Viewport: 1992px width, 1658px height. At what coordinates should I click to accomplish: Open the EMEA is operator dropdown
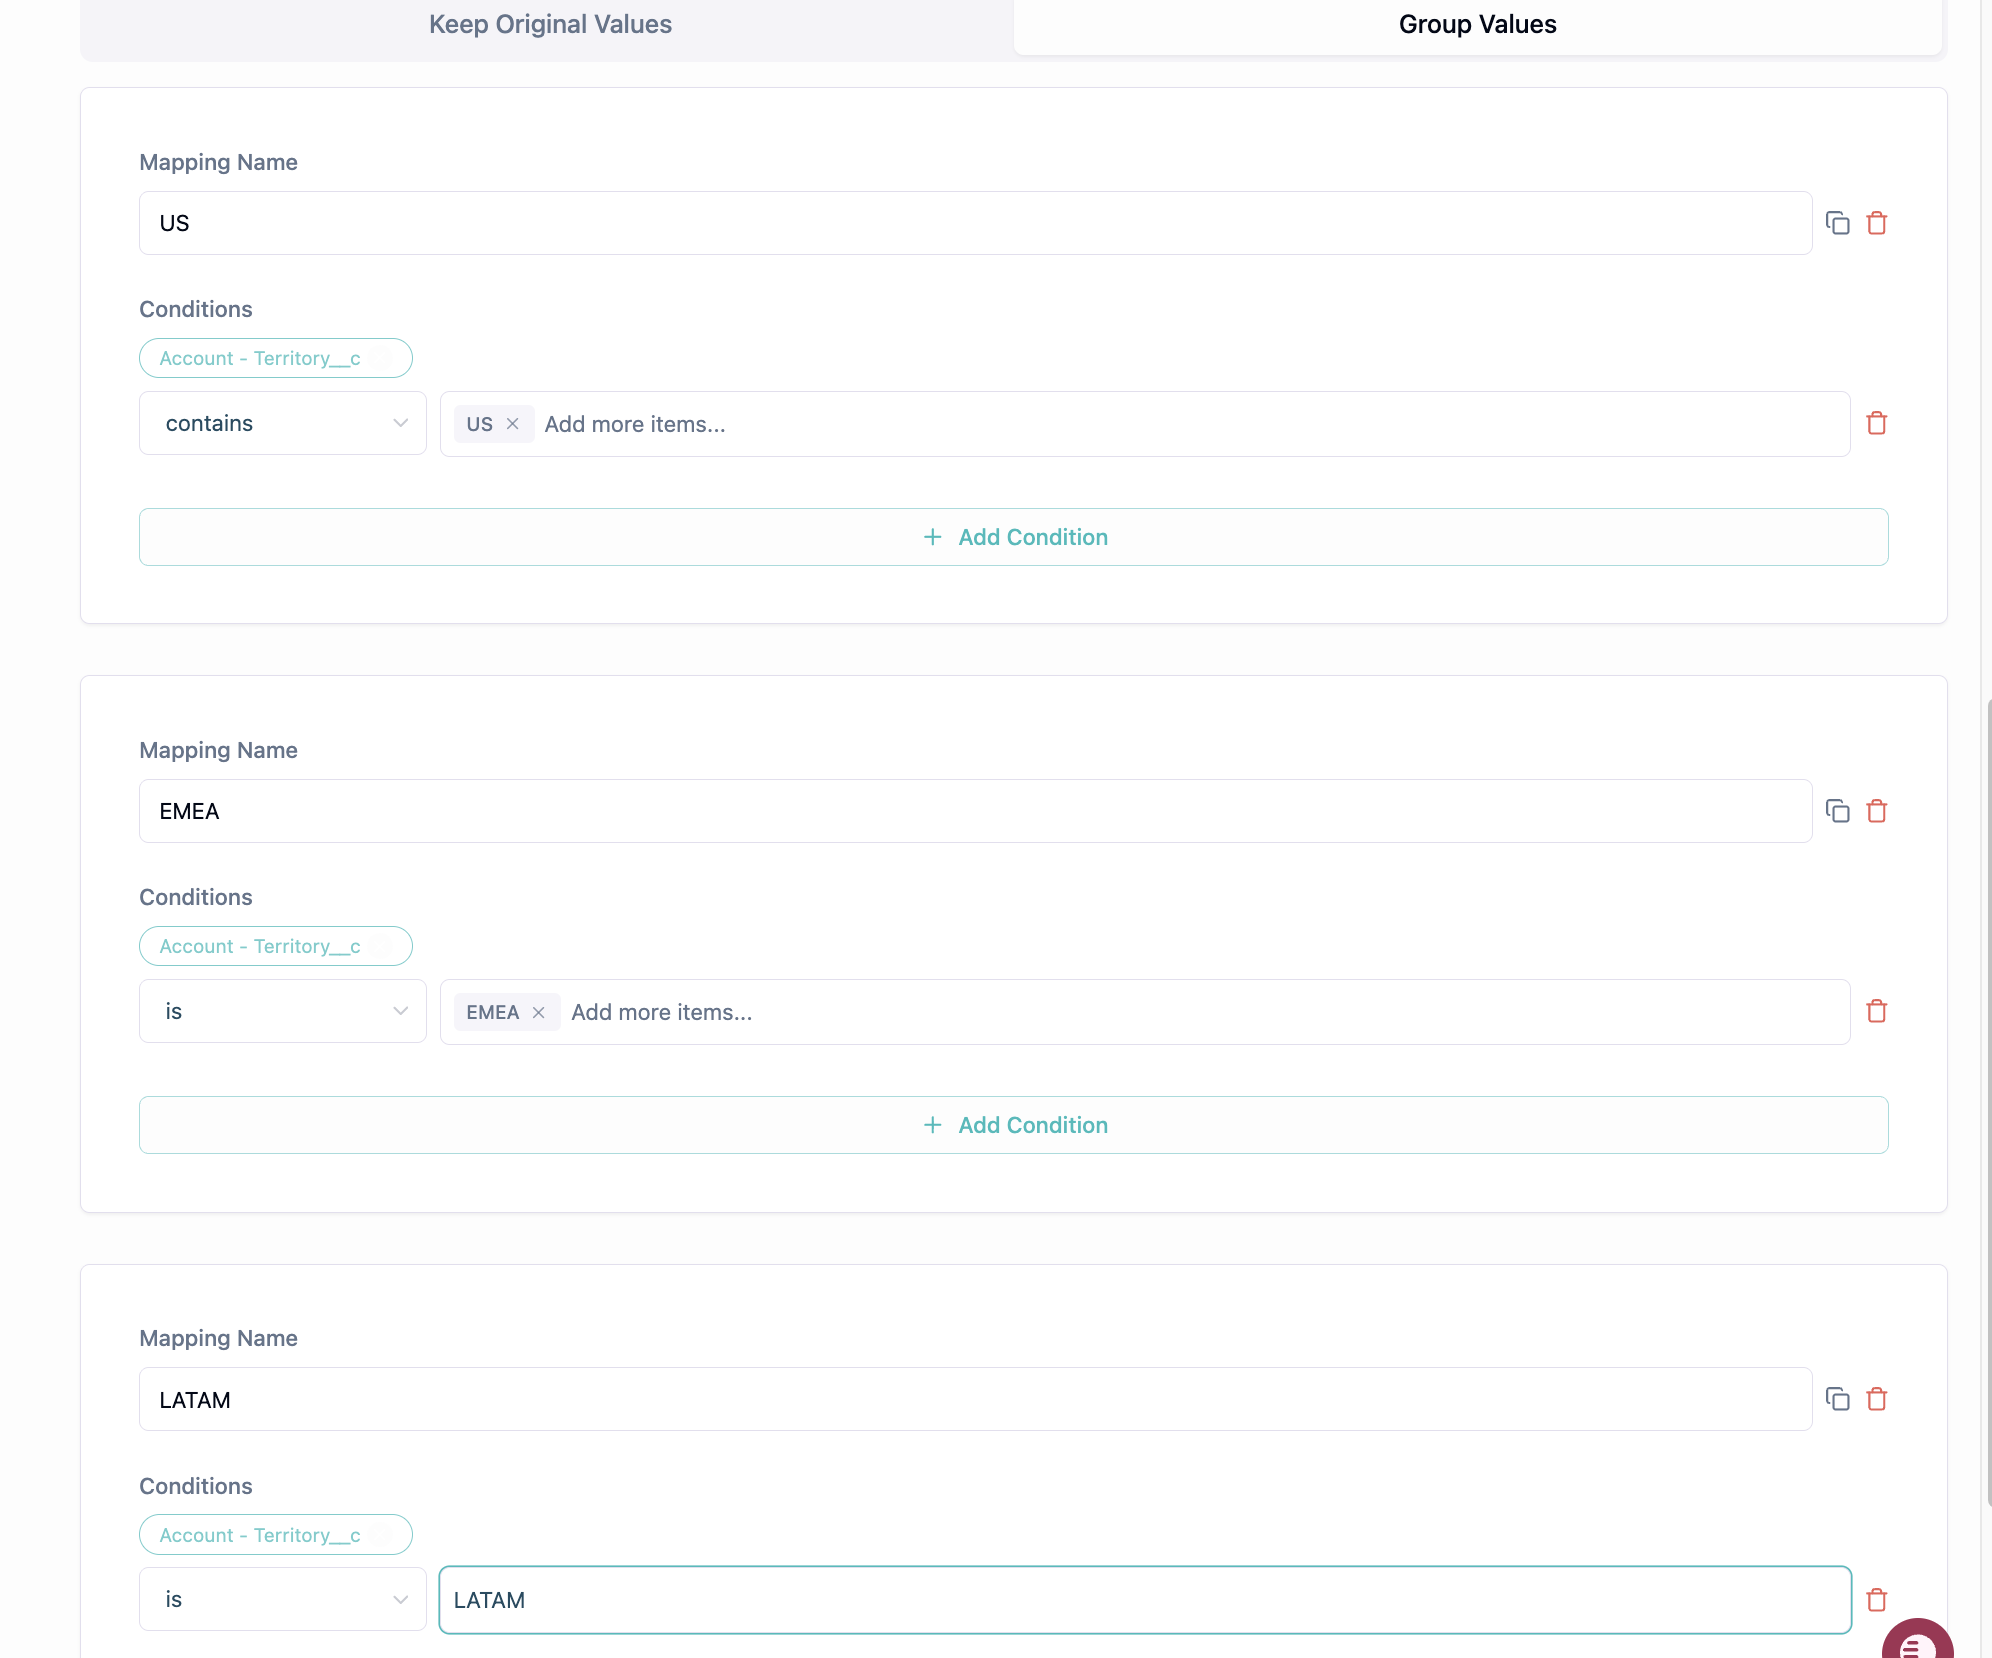click(x=283, y=1011)
